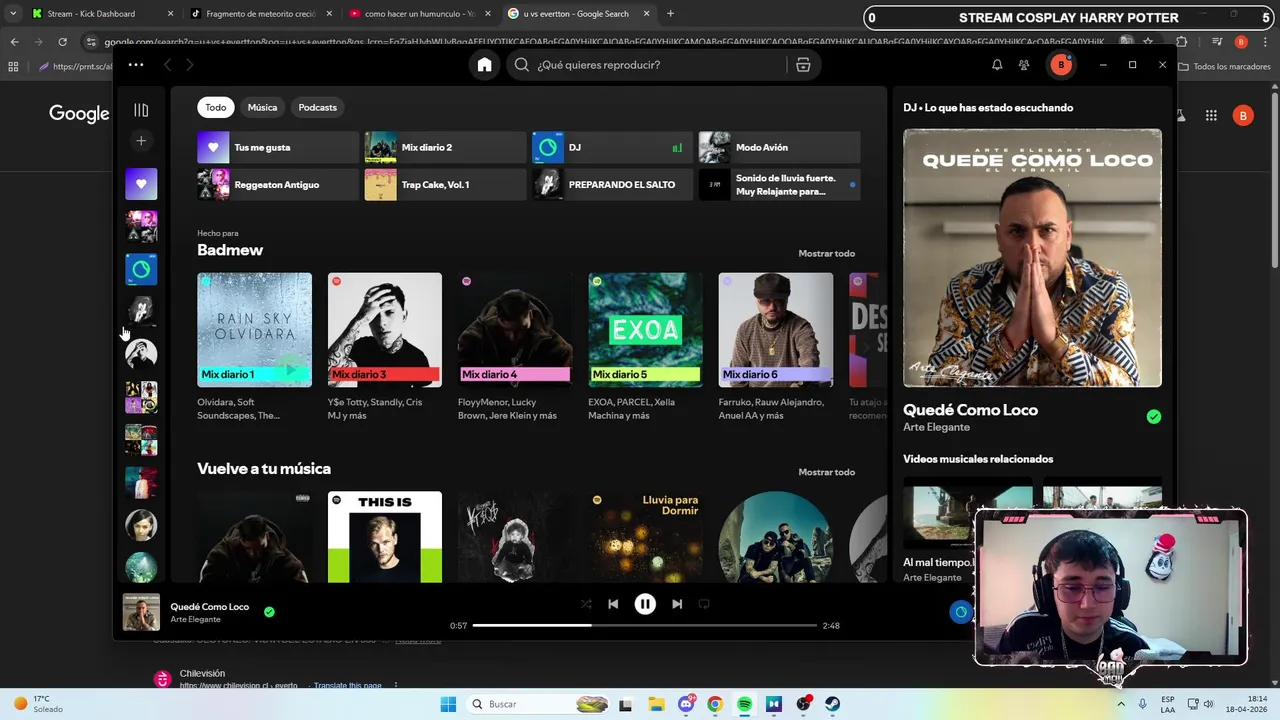
Task: Open Browse icon inside Spotify search bar
Action: pyautogui.click(x=803, y=65)
